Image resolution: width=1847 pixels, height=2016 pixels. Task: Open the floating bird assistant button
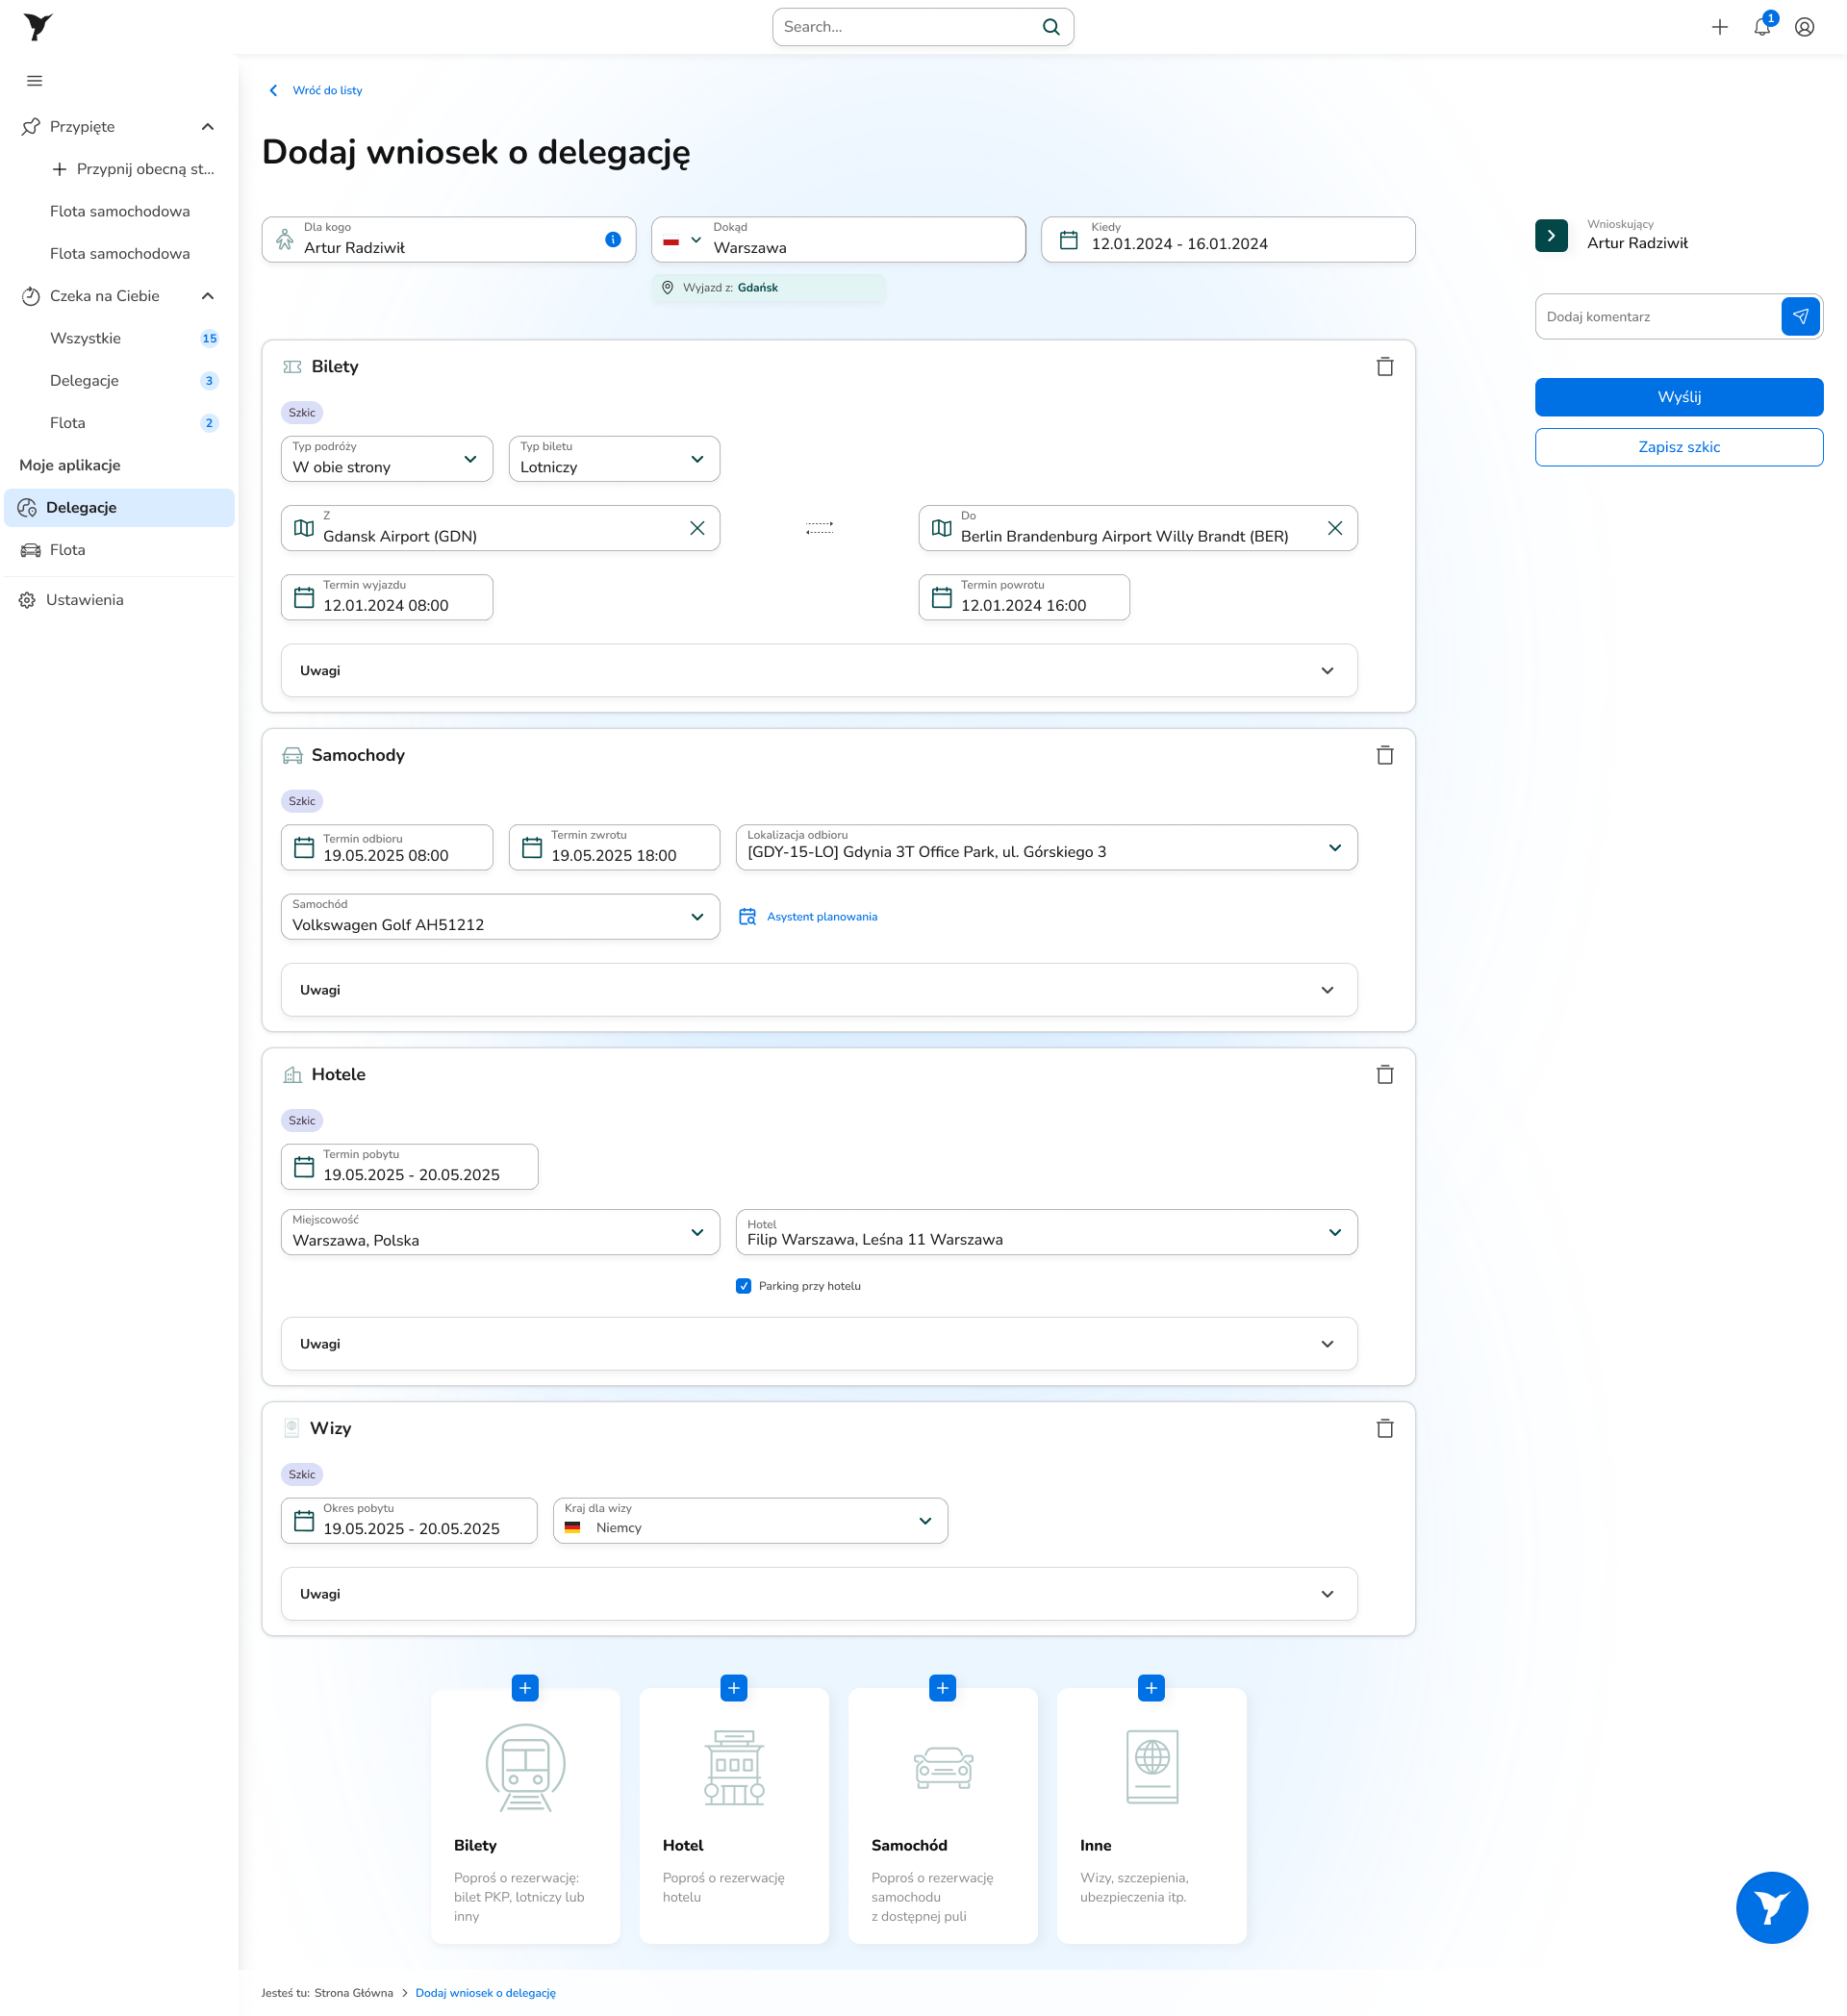1772,1908
